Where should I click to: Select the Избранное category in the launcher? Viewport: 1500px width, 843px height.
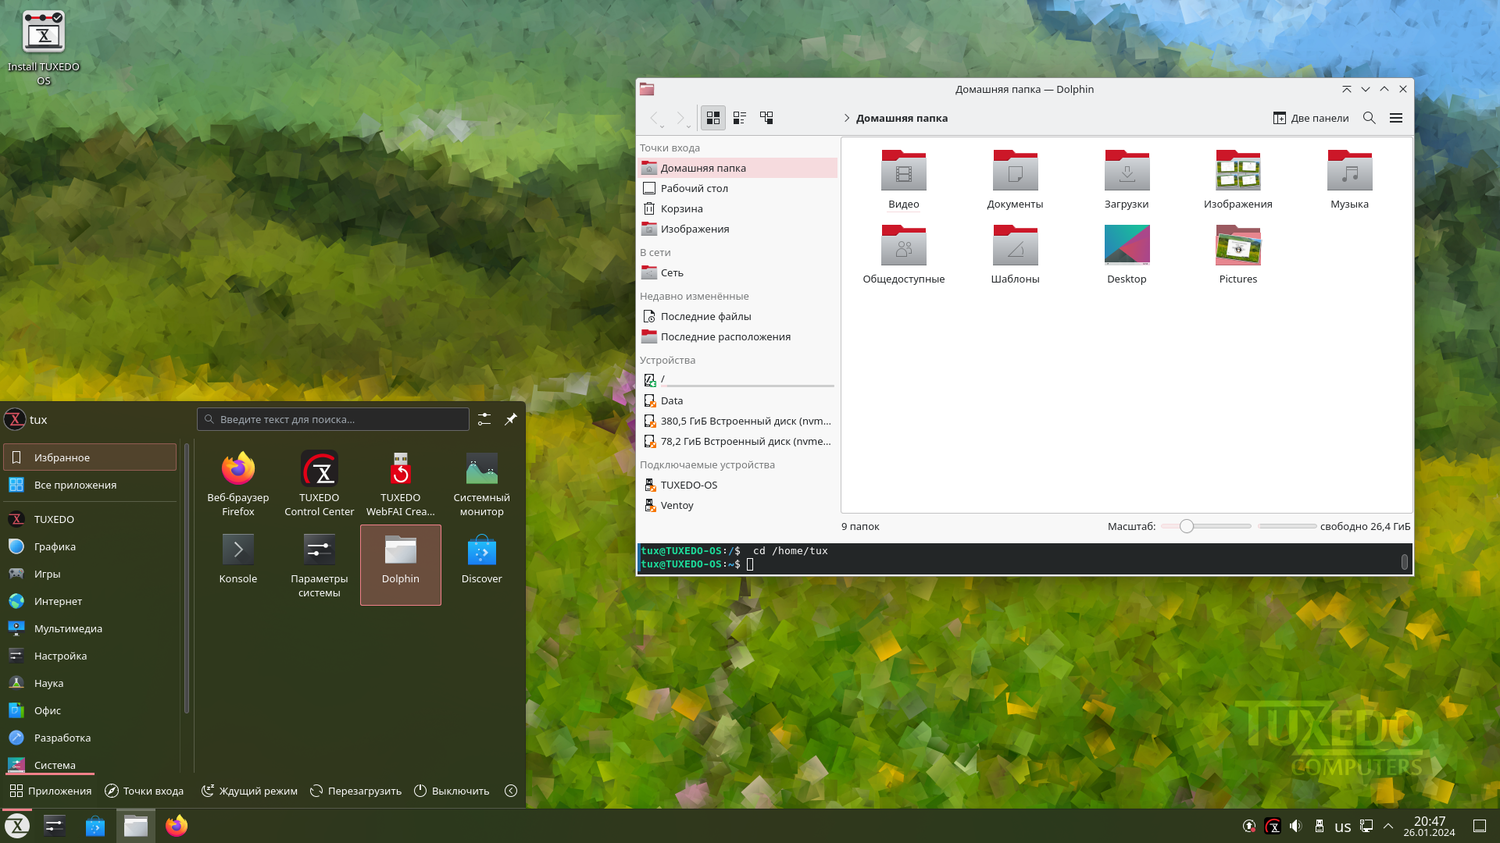[x=90, y=457]
